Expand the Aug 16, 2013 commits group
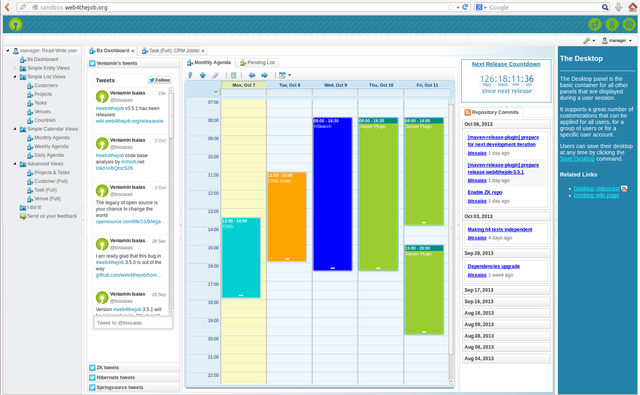Image resolution: width=640 pixels, height=395 pixels. pyautogui.click(x=506, y=313)
